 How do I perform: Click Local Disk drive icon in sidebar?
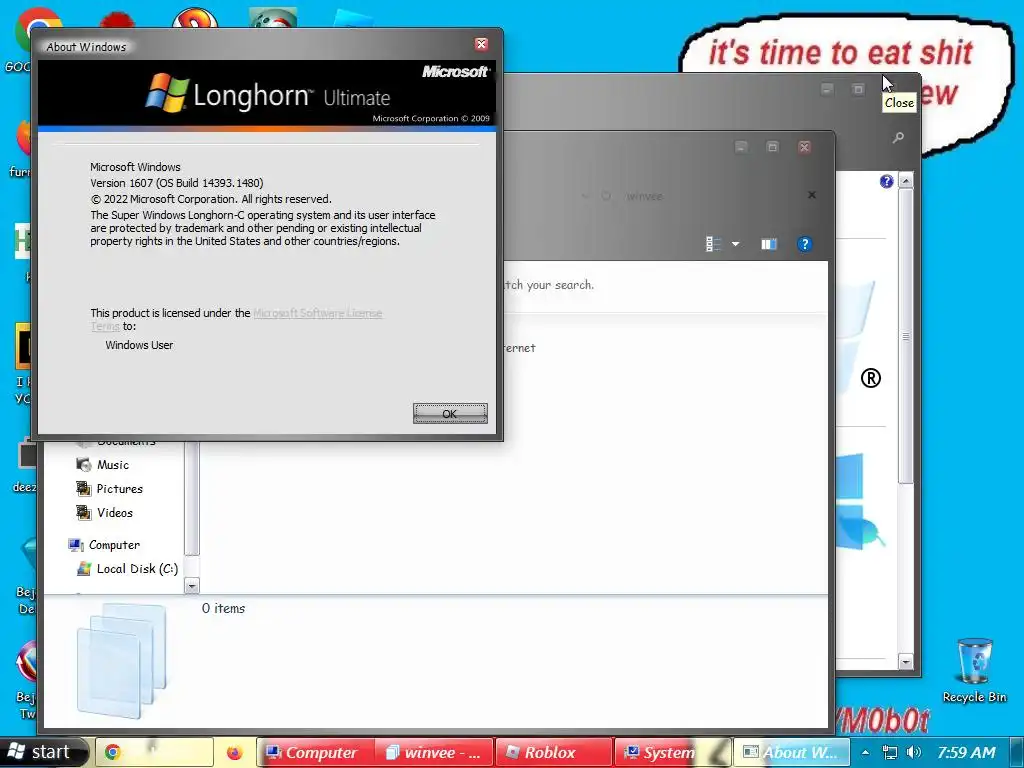click(84, 569)
